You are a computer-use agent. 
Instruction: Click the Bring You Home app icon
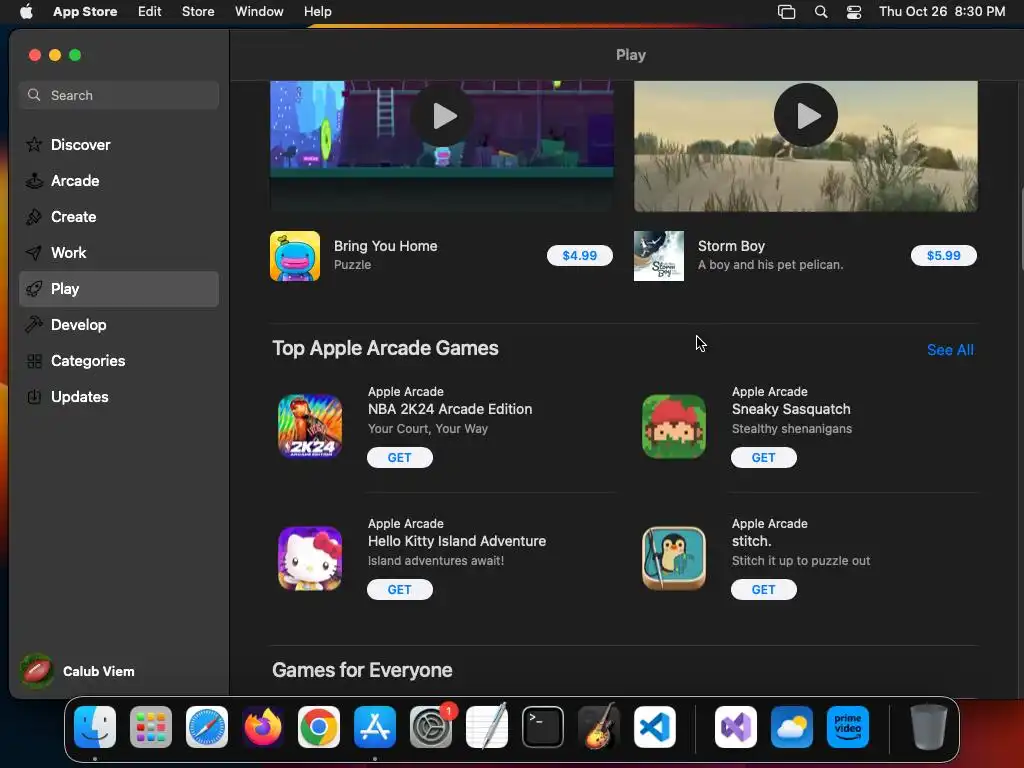click(x=295, y=256)
